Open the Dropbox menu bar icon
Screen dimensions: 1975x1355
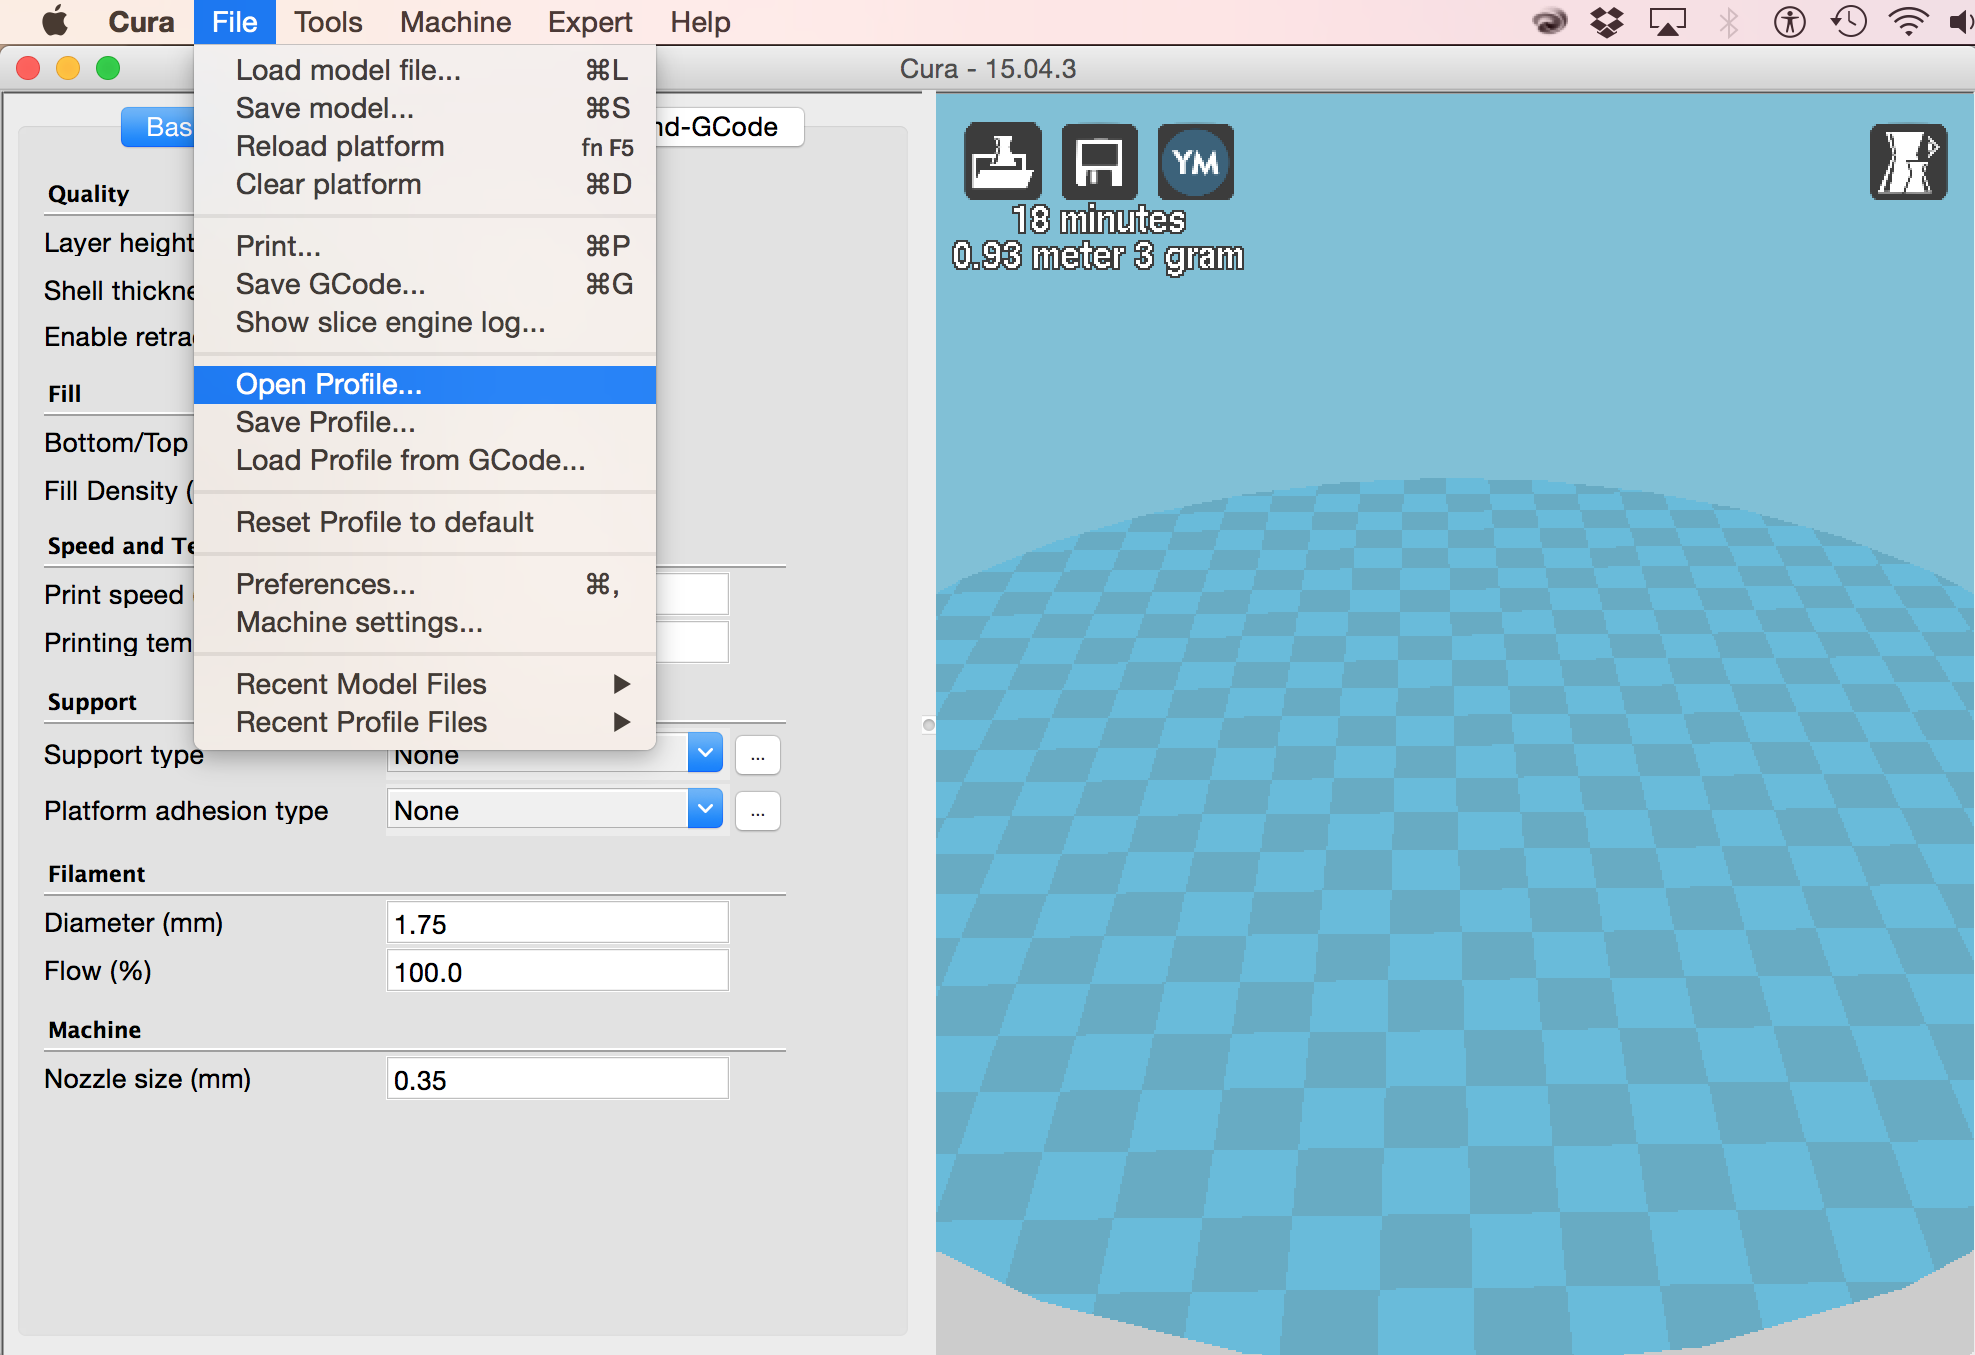tap(1607, 22)
